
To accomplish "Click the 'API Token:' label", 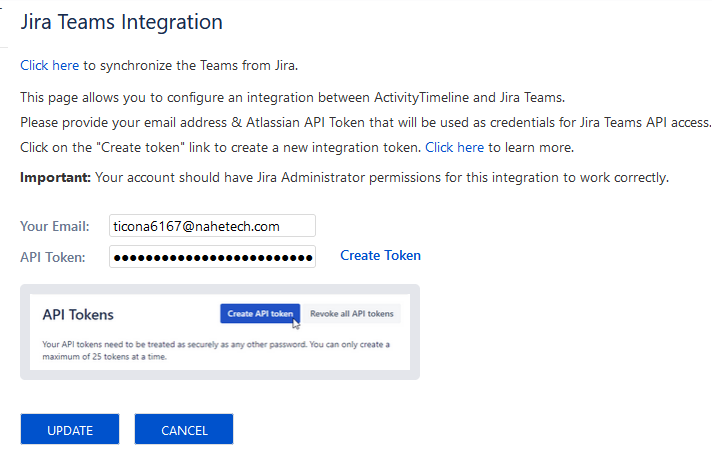I will [53, 257].
